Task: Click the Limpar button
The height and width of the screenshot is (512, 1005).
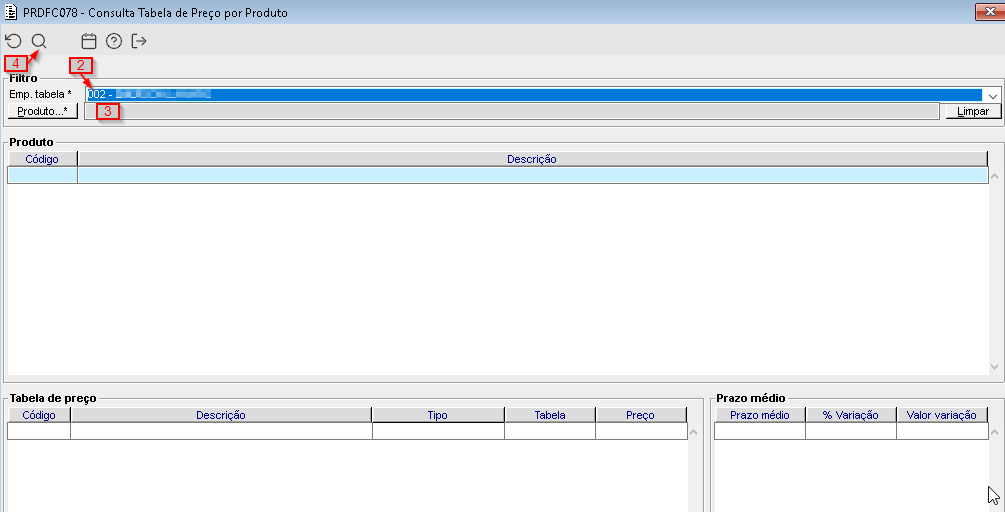Action: [972, 111]
